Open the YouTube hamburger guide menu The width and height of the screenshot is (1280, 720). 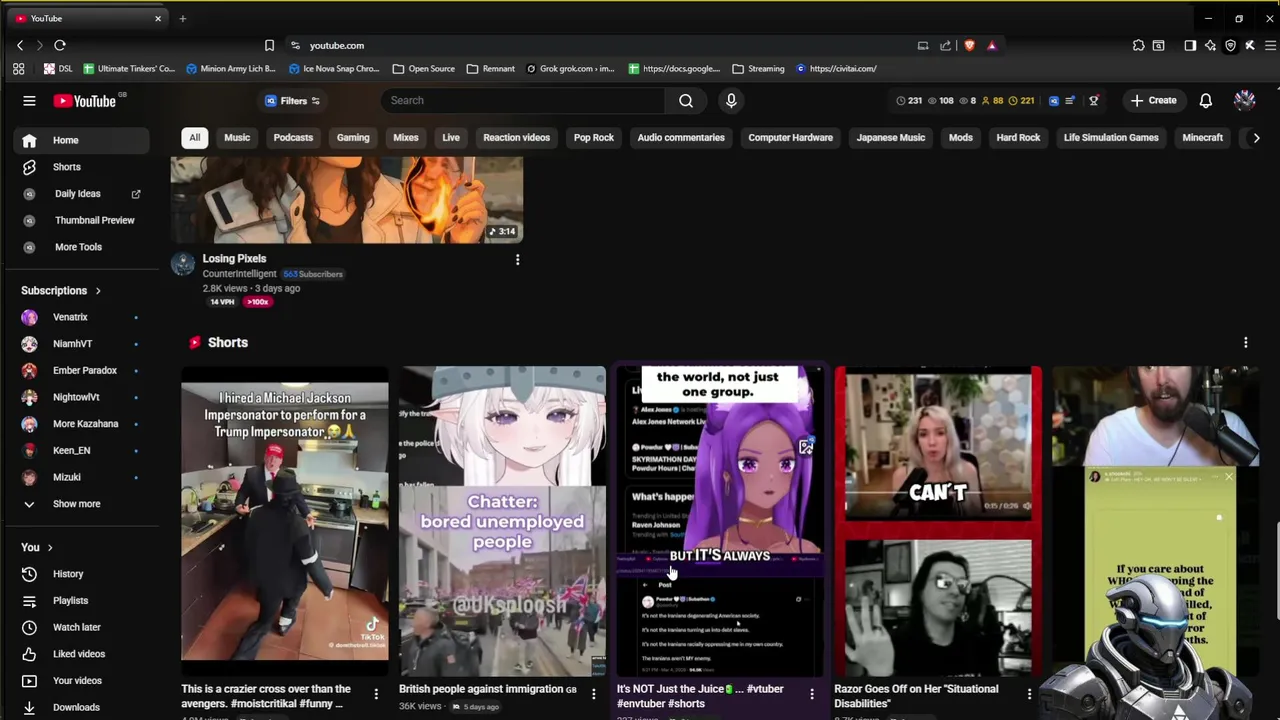(x=29, y=100)
